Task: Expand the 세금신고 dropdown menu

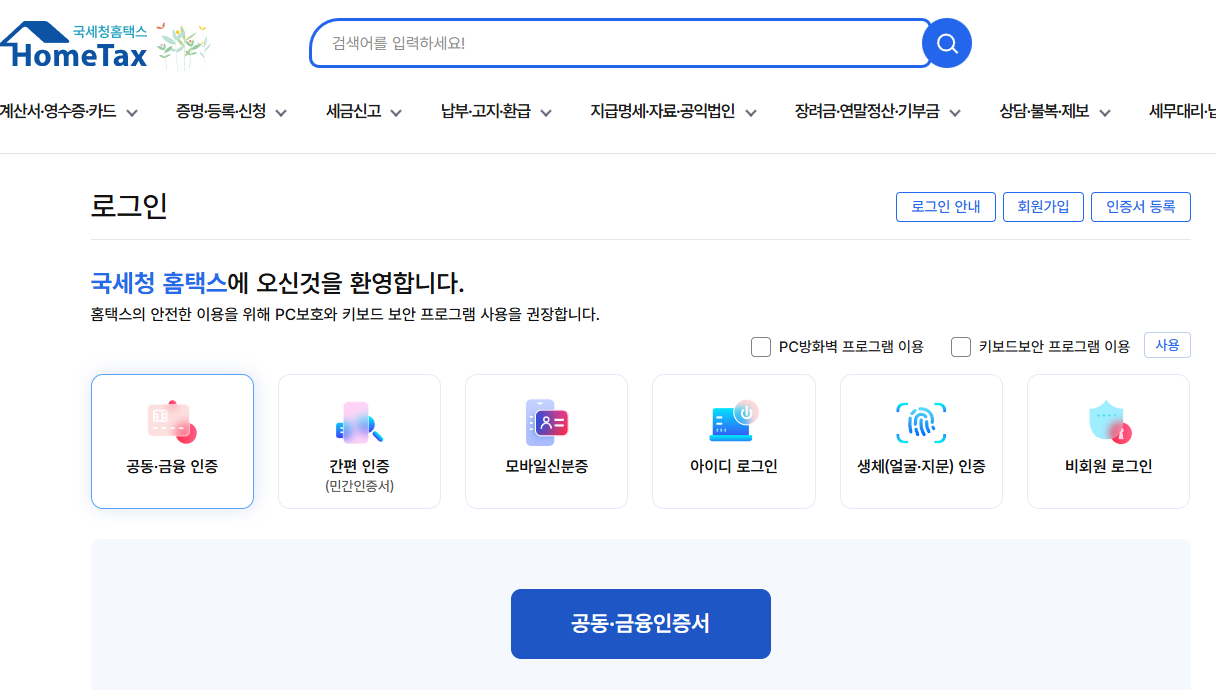Action: coord(363,112)
